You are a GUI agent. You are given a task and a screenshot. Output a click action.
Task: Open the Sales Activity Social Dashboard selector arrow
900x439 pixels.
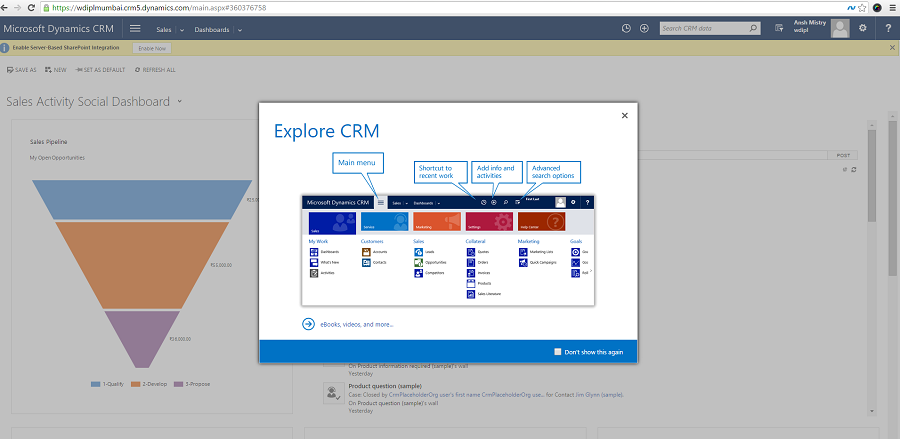[x=180, y=102]
